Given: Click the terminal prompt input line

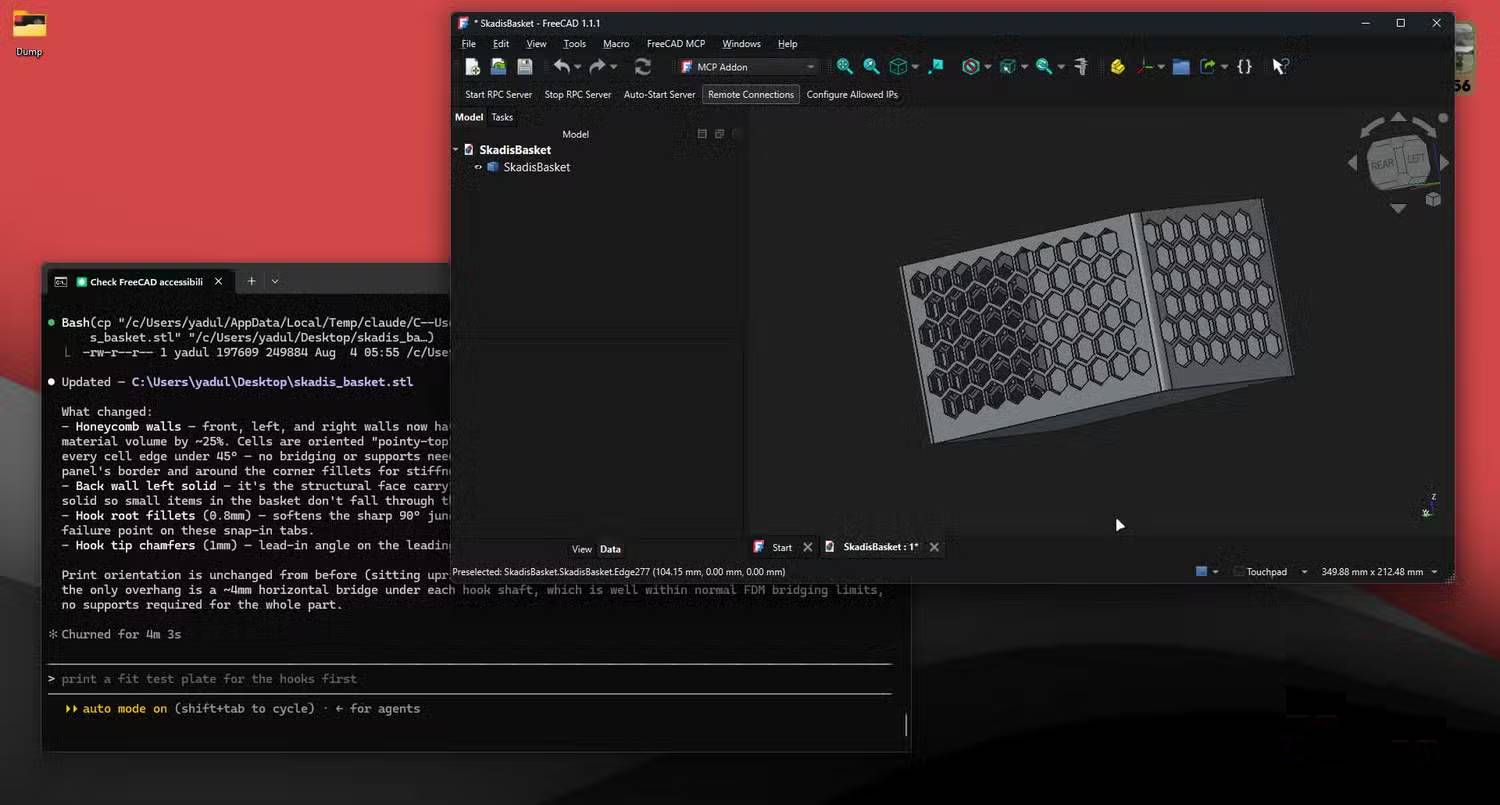Looking at the screenshot, I should pyautogui.click(x=469, y=679).
